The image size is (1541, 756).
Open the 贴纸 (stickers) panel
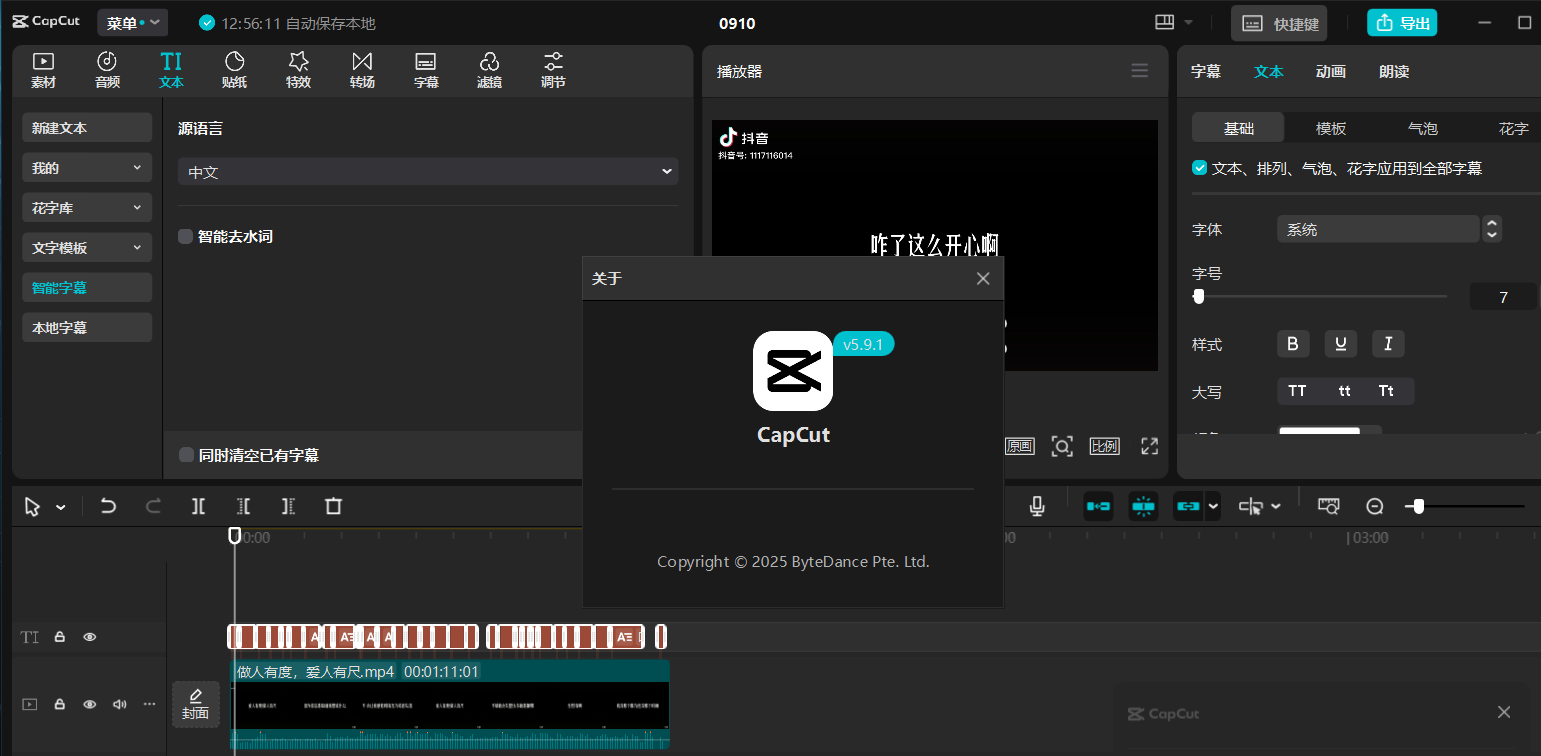point(234,70)
